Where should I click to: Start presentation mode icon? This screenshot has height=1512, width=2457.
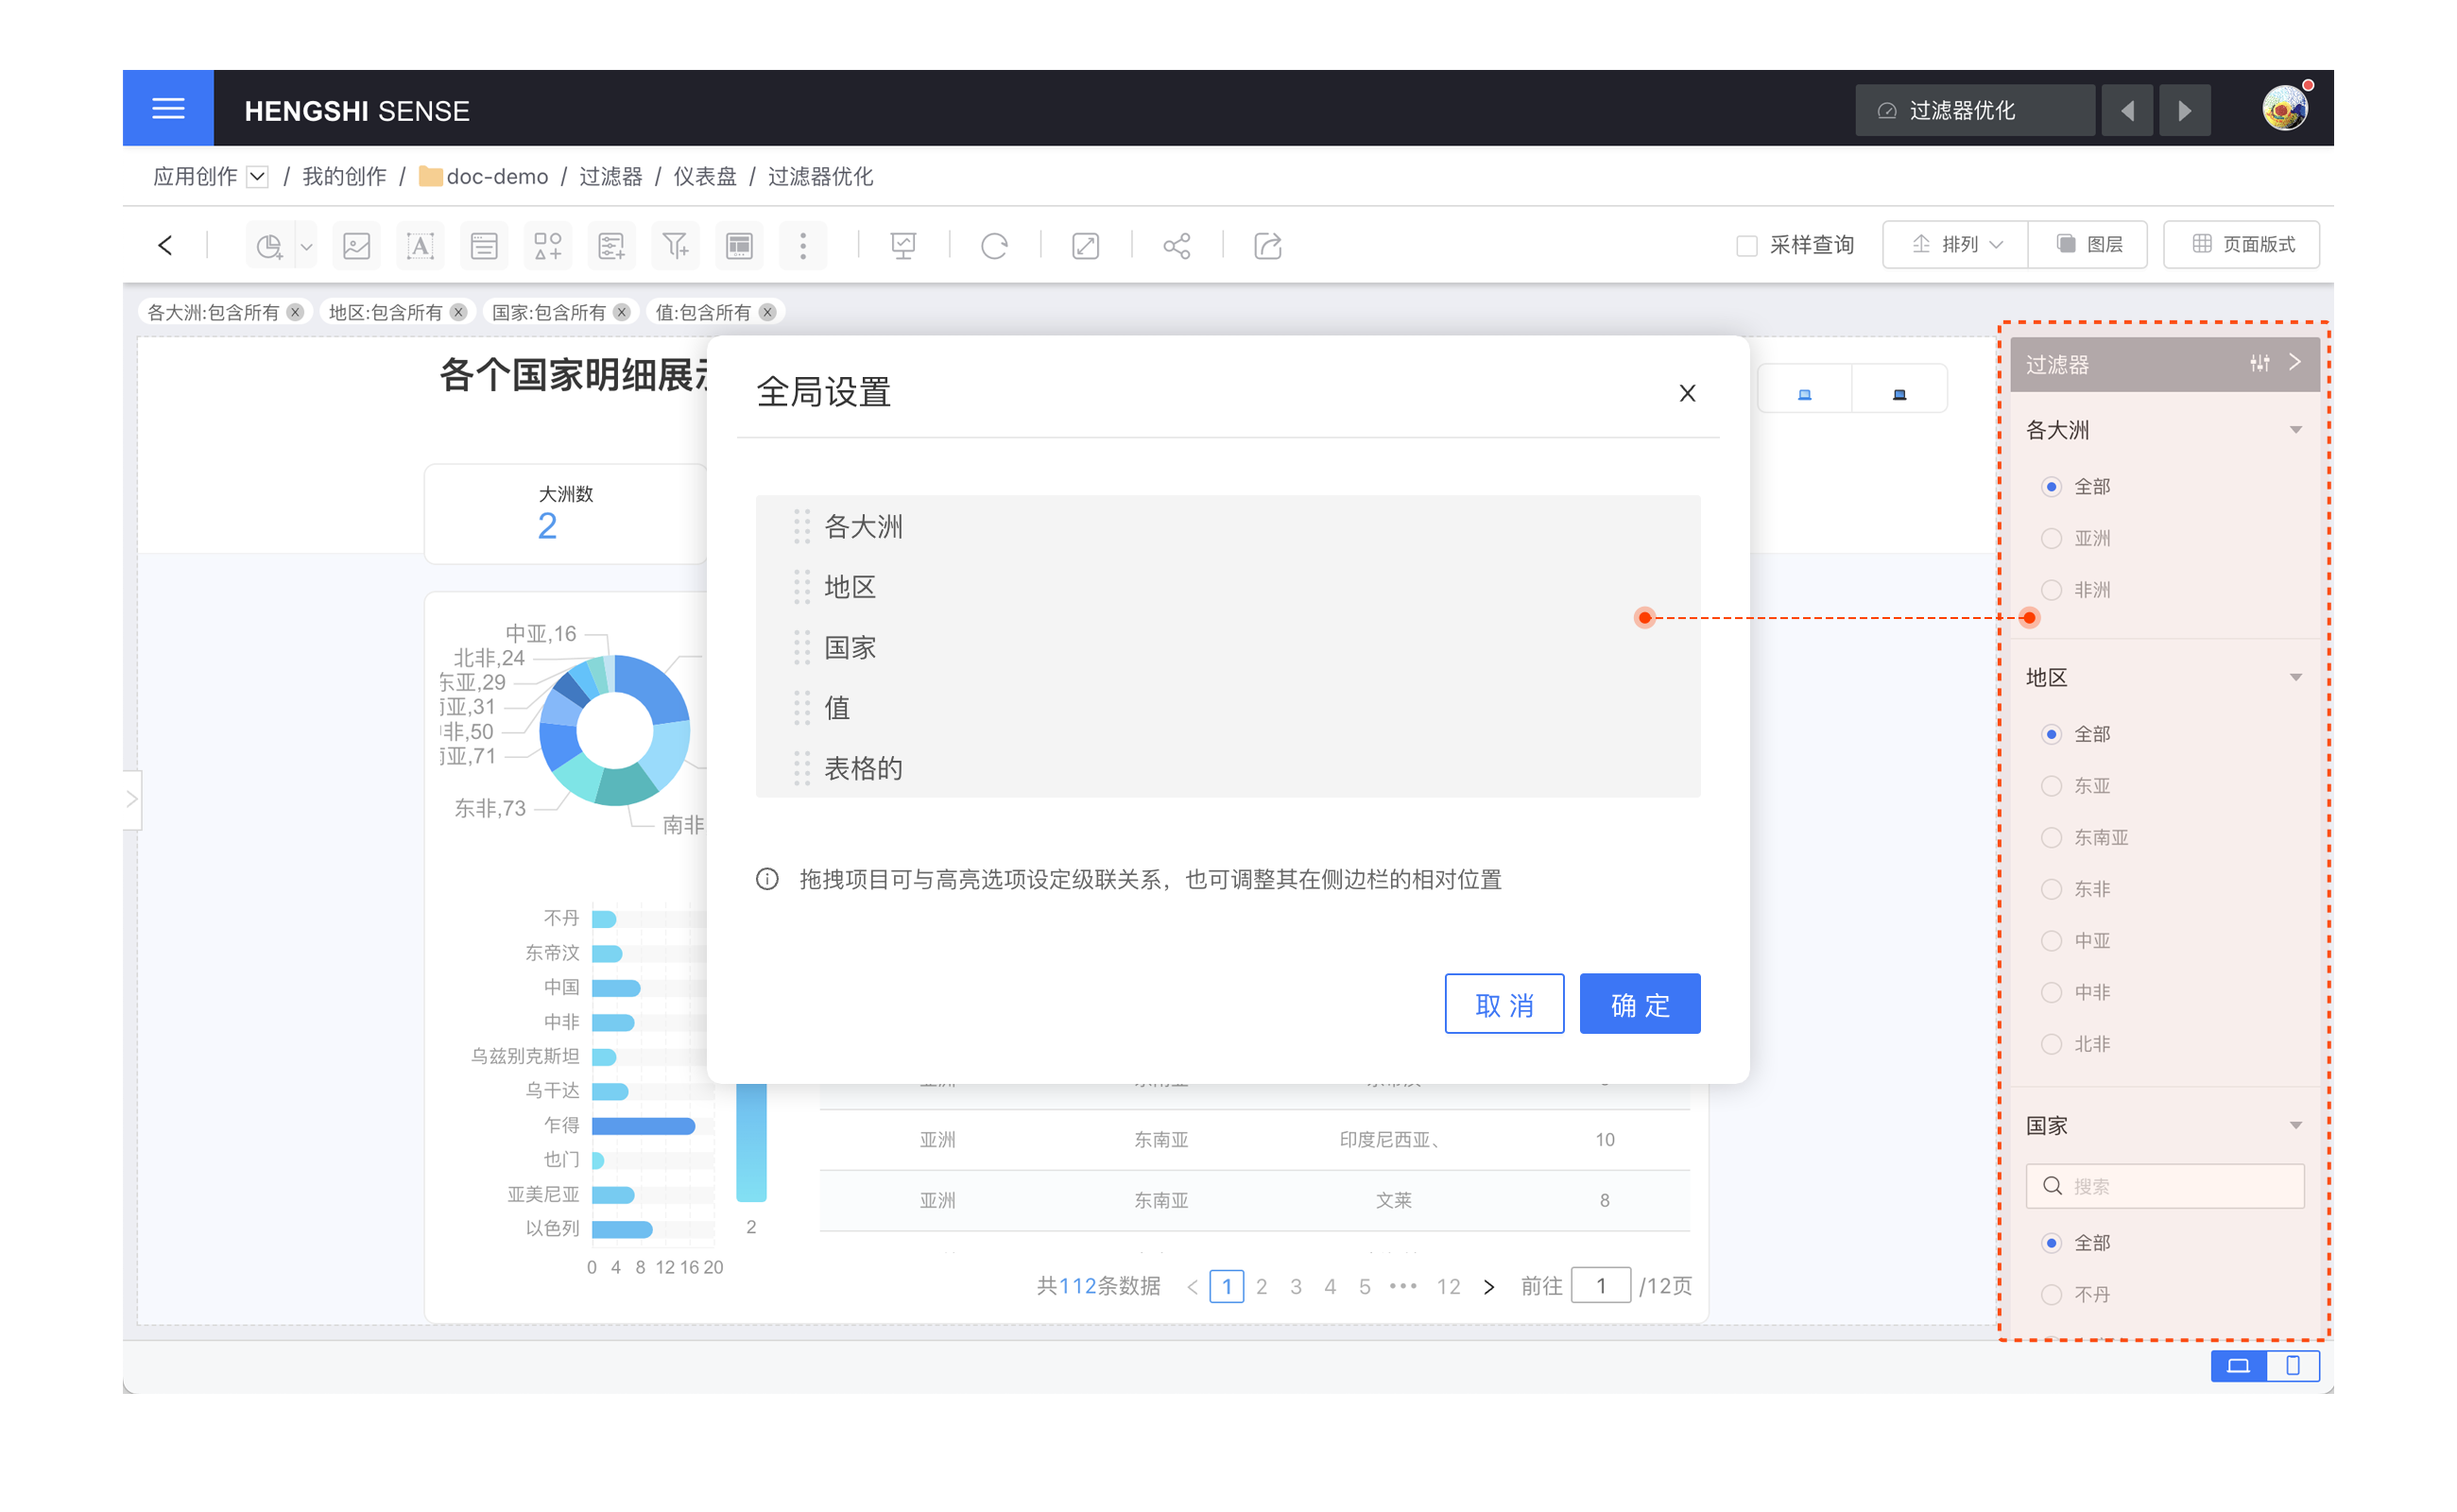pos(903,246)
